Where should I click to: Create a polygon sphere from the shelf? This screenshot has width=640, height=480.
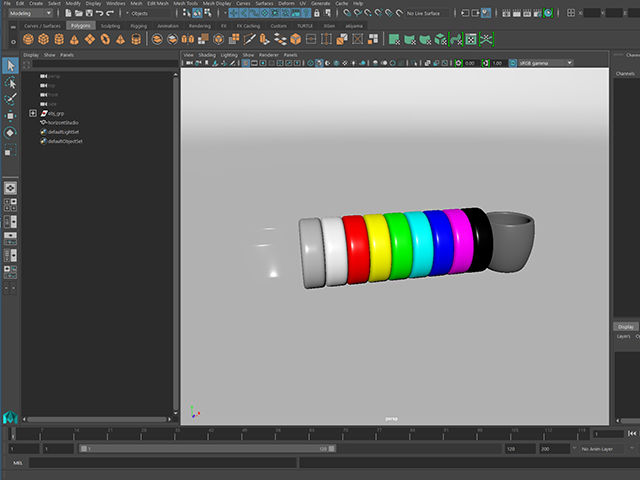(28, 39)
